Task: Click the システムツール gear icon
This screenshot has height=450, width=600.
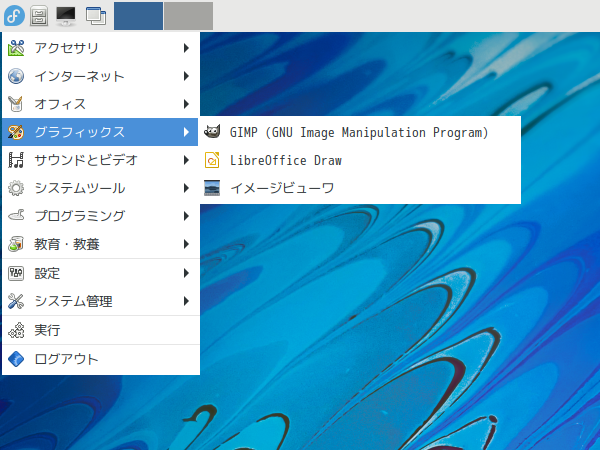Action: click(x=16, y=188)
